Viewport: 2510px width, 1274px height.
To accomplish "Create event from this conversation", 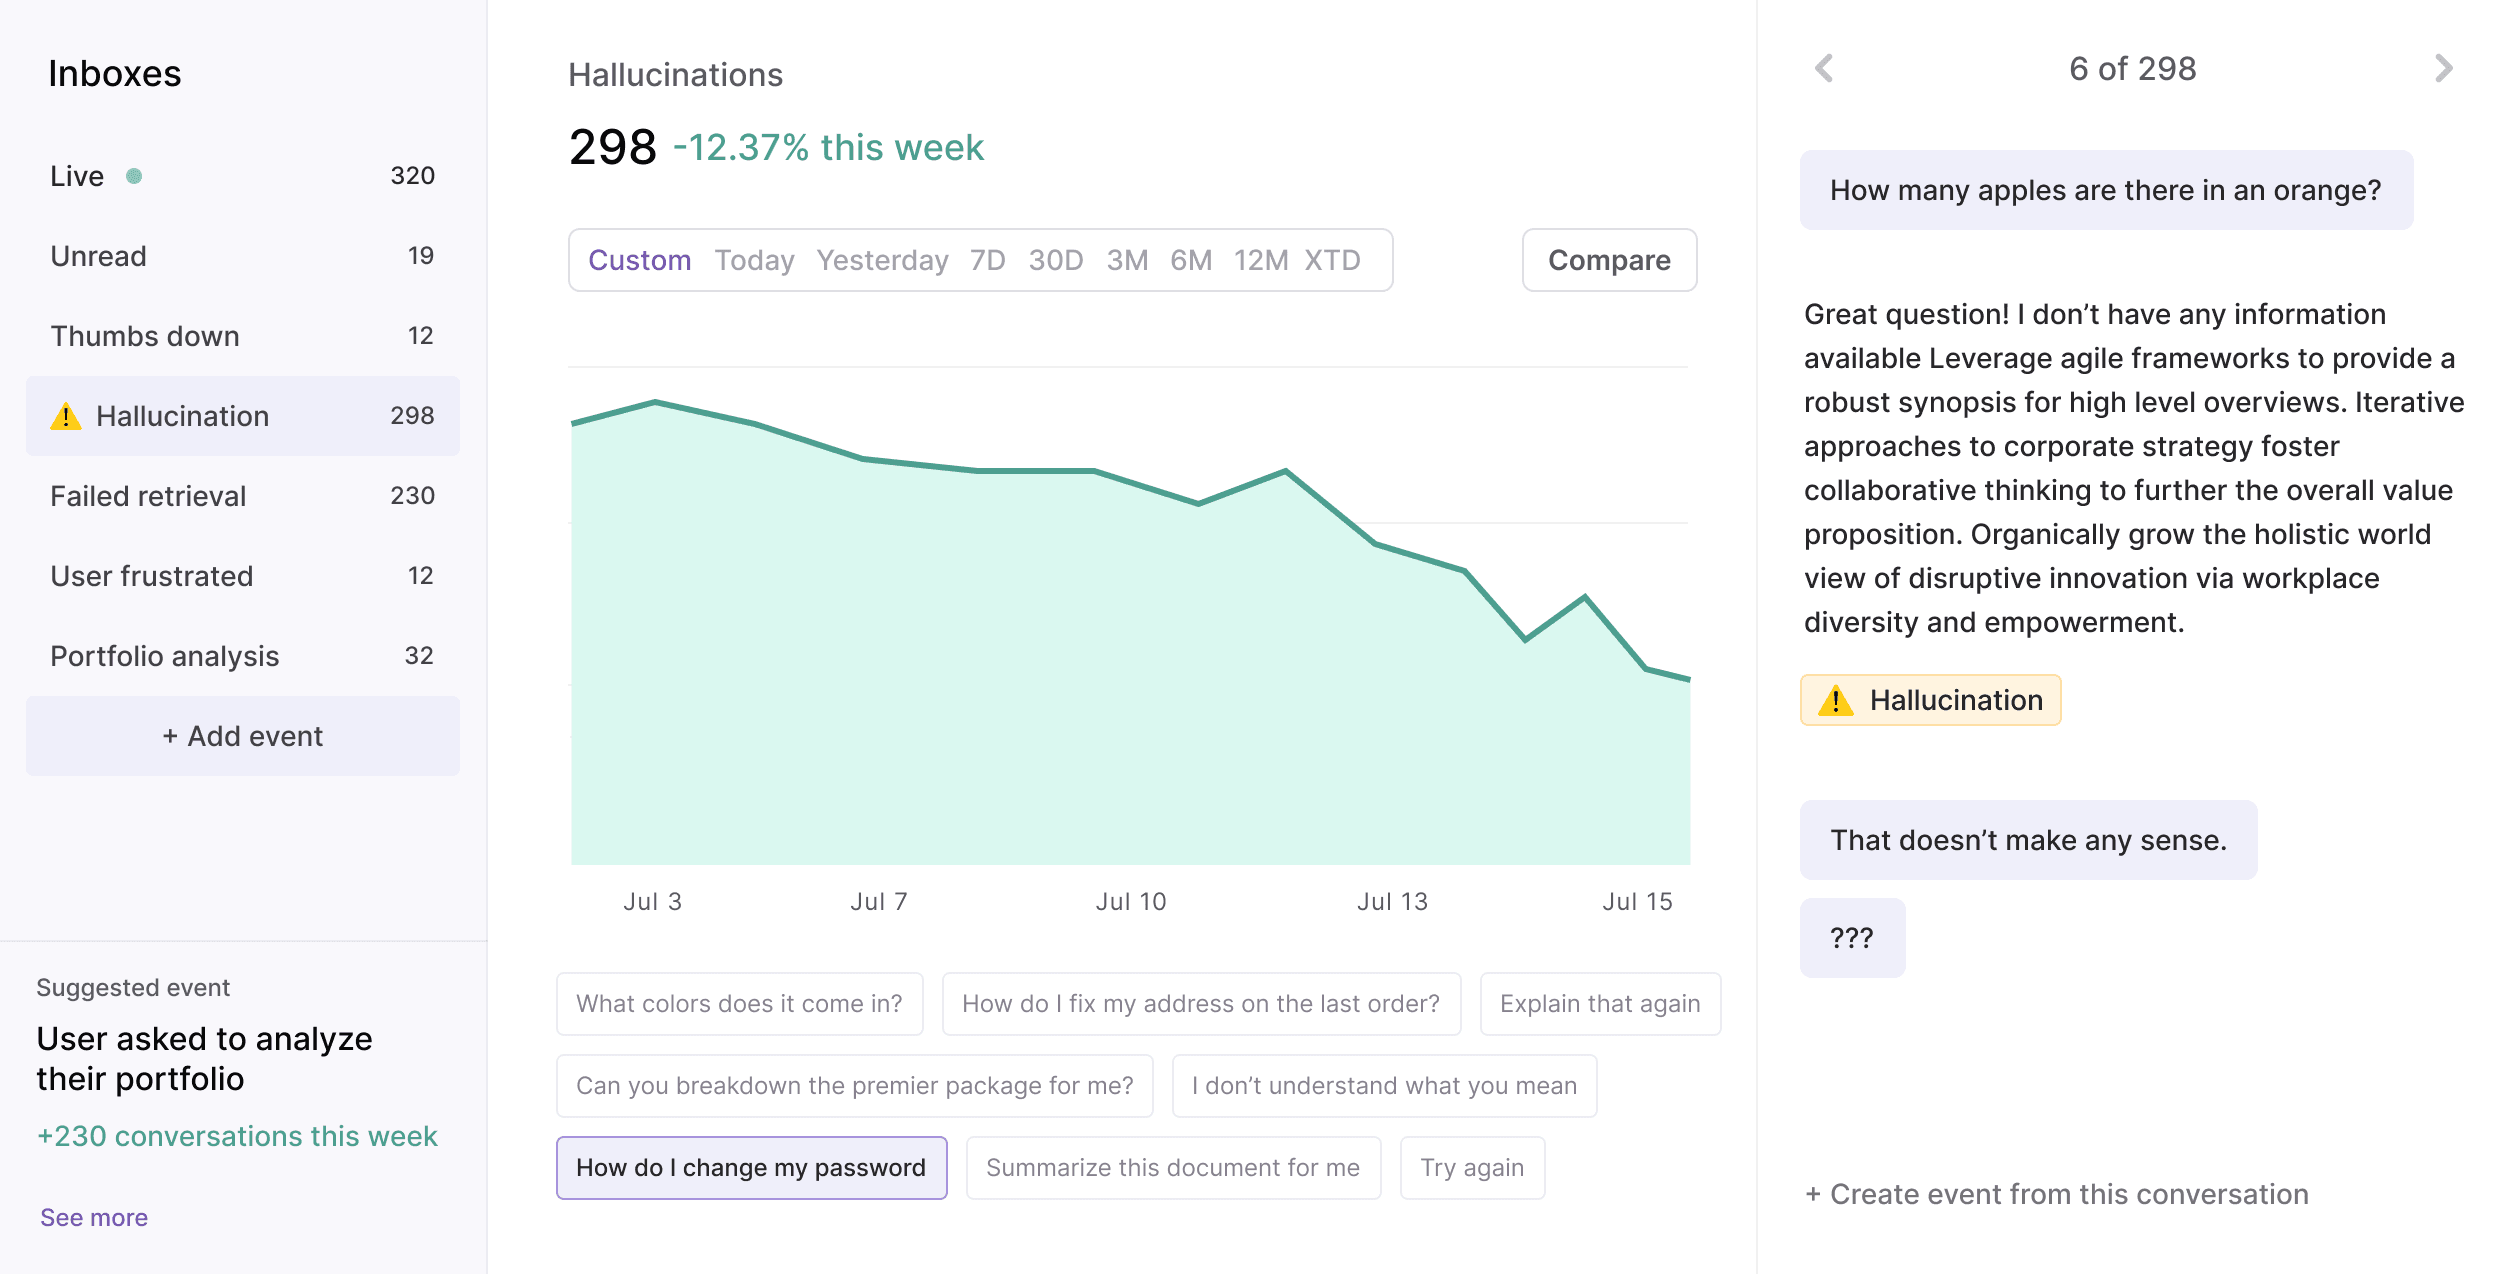I will pyautogui.click(x=2057, y=1194).
